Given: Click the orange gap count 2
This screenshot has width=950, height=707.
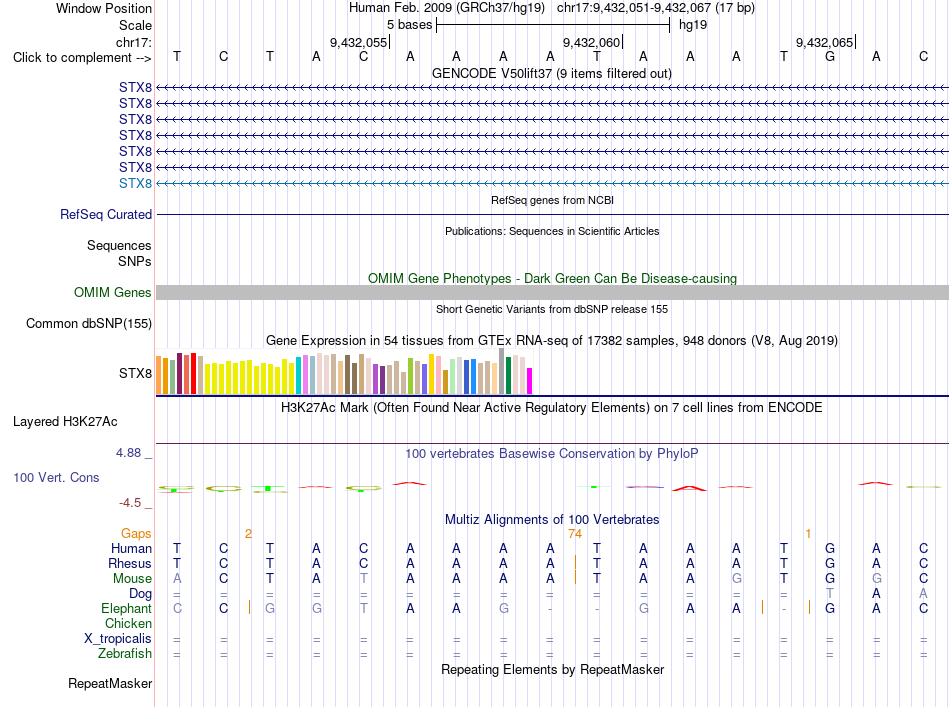Looking at the screenshot, I should pyautogui.click(x=248, y=533).
